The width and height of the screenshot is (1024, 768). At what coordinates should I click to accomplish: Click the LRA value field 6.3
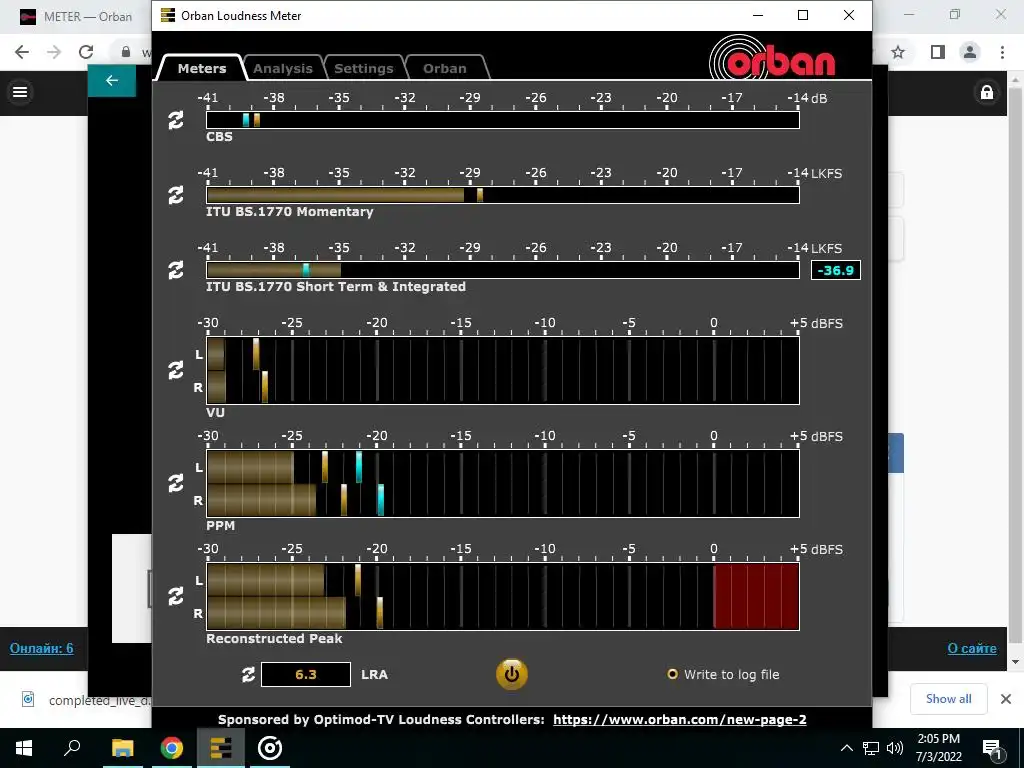pos(306,675)
